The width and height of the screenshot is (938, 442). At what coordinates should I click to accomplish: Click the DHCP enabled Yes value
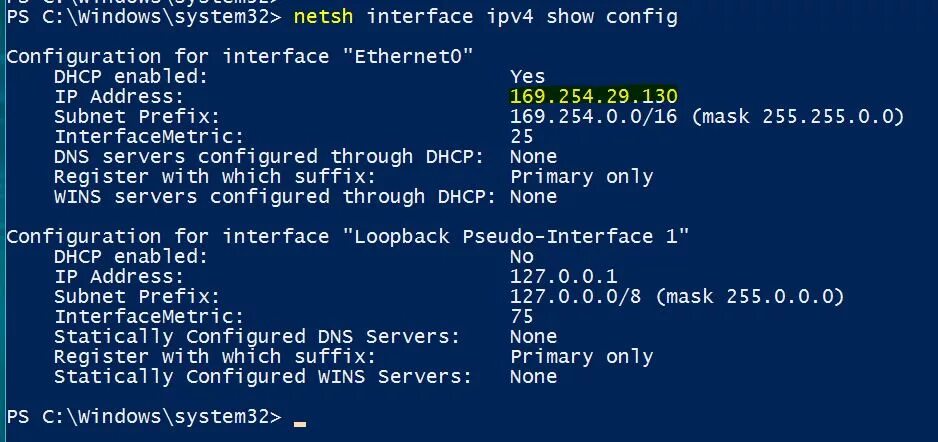pos(528,77)
